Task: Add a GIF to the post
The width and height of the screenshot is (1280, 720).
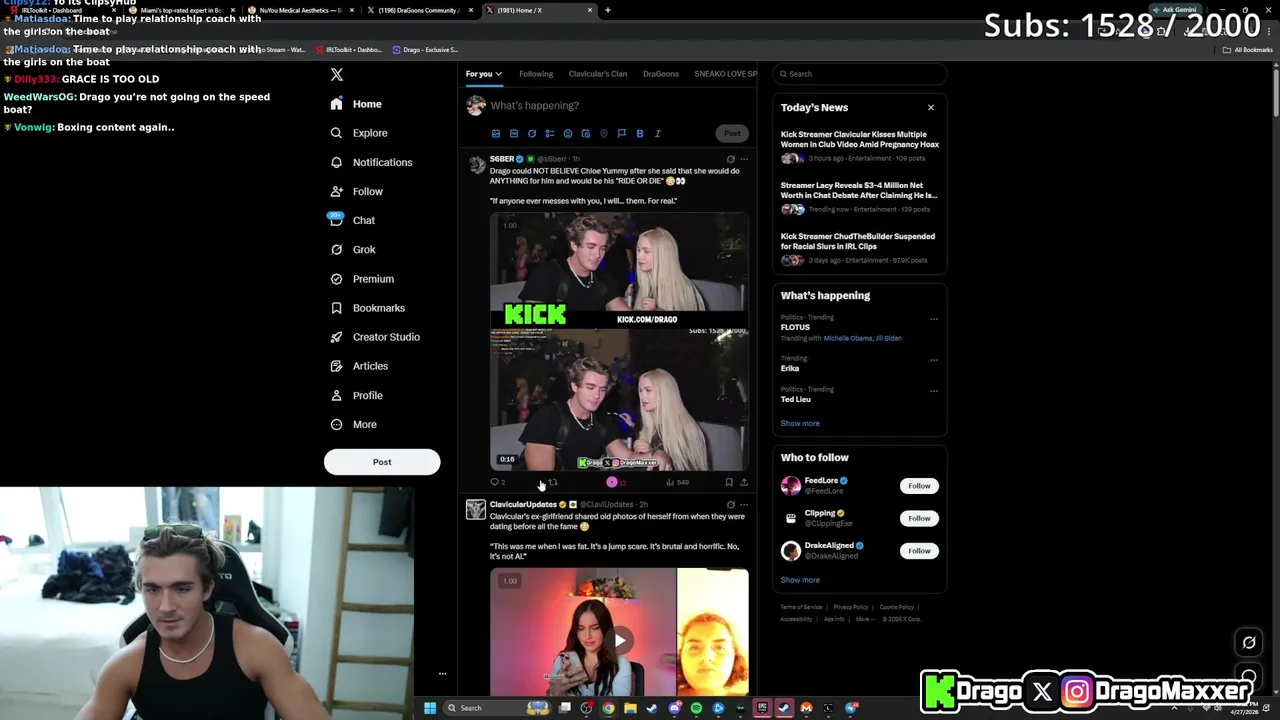Action: point(514,133)
